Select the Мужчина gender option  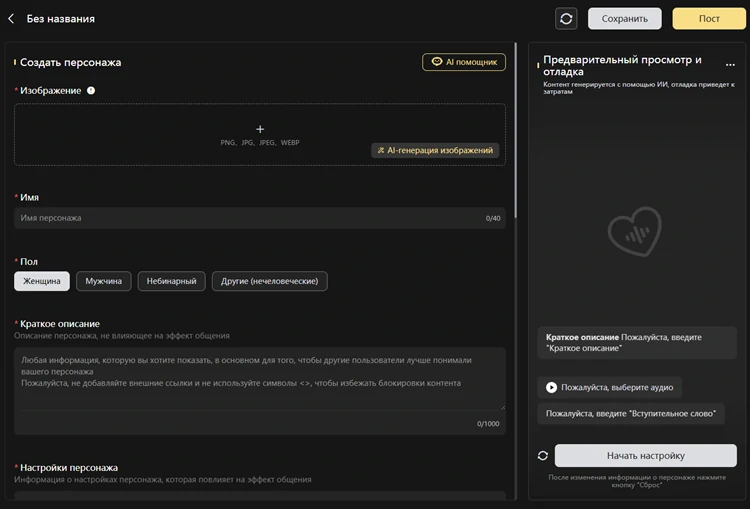tap(103, 281)
